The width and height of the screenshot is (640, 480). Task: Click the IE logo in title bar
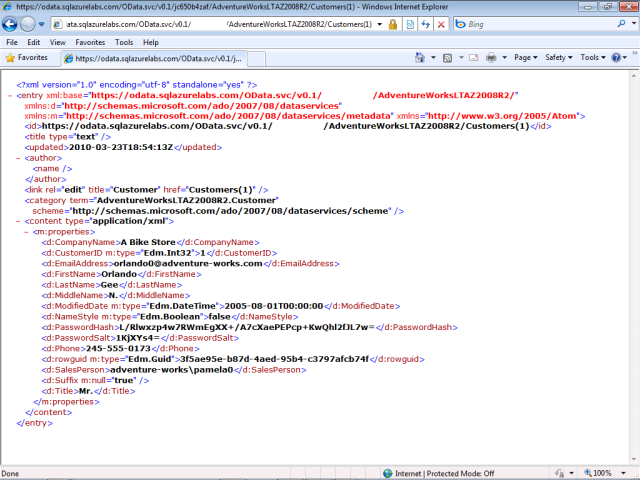click(x=7, y=7)
